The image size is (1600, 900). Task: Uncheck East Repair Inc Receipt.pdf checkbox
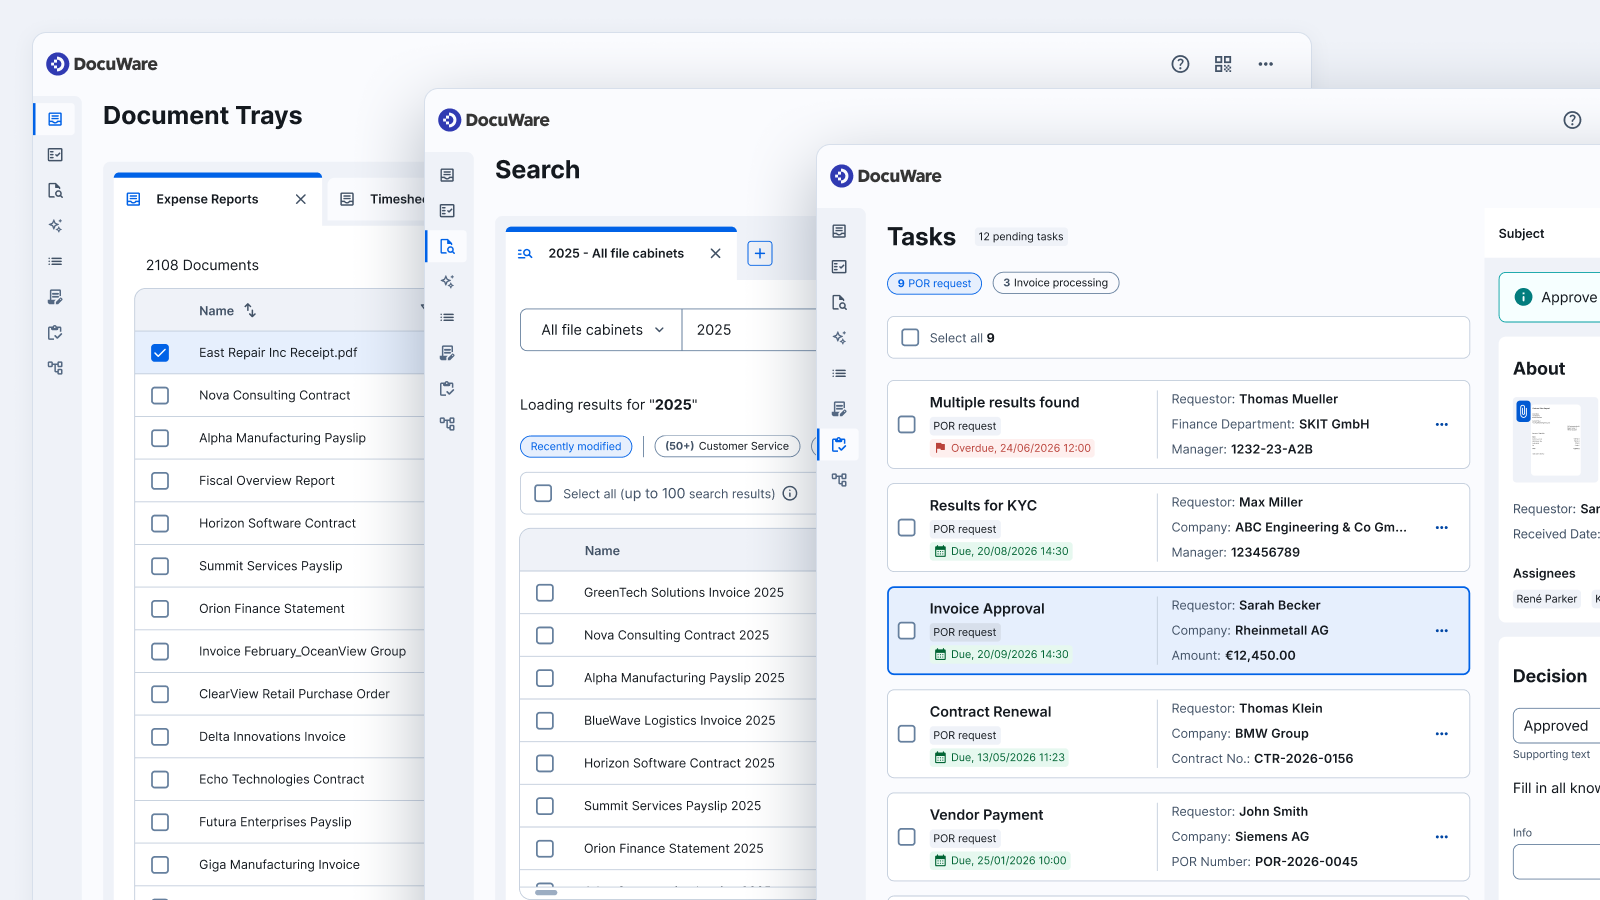(x=160, y=353)
